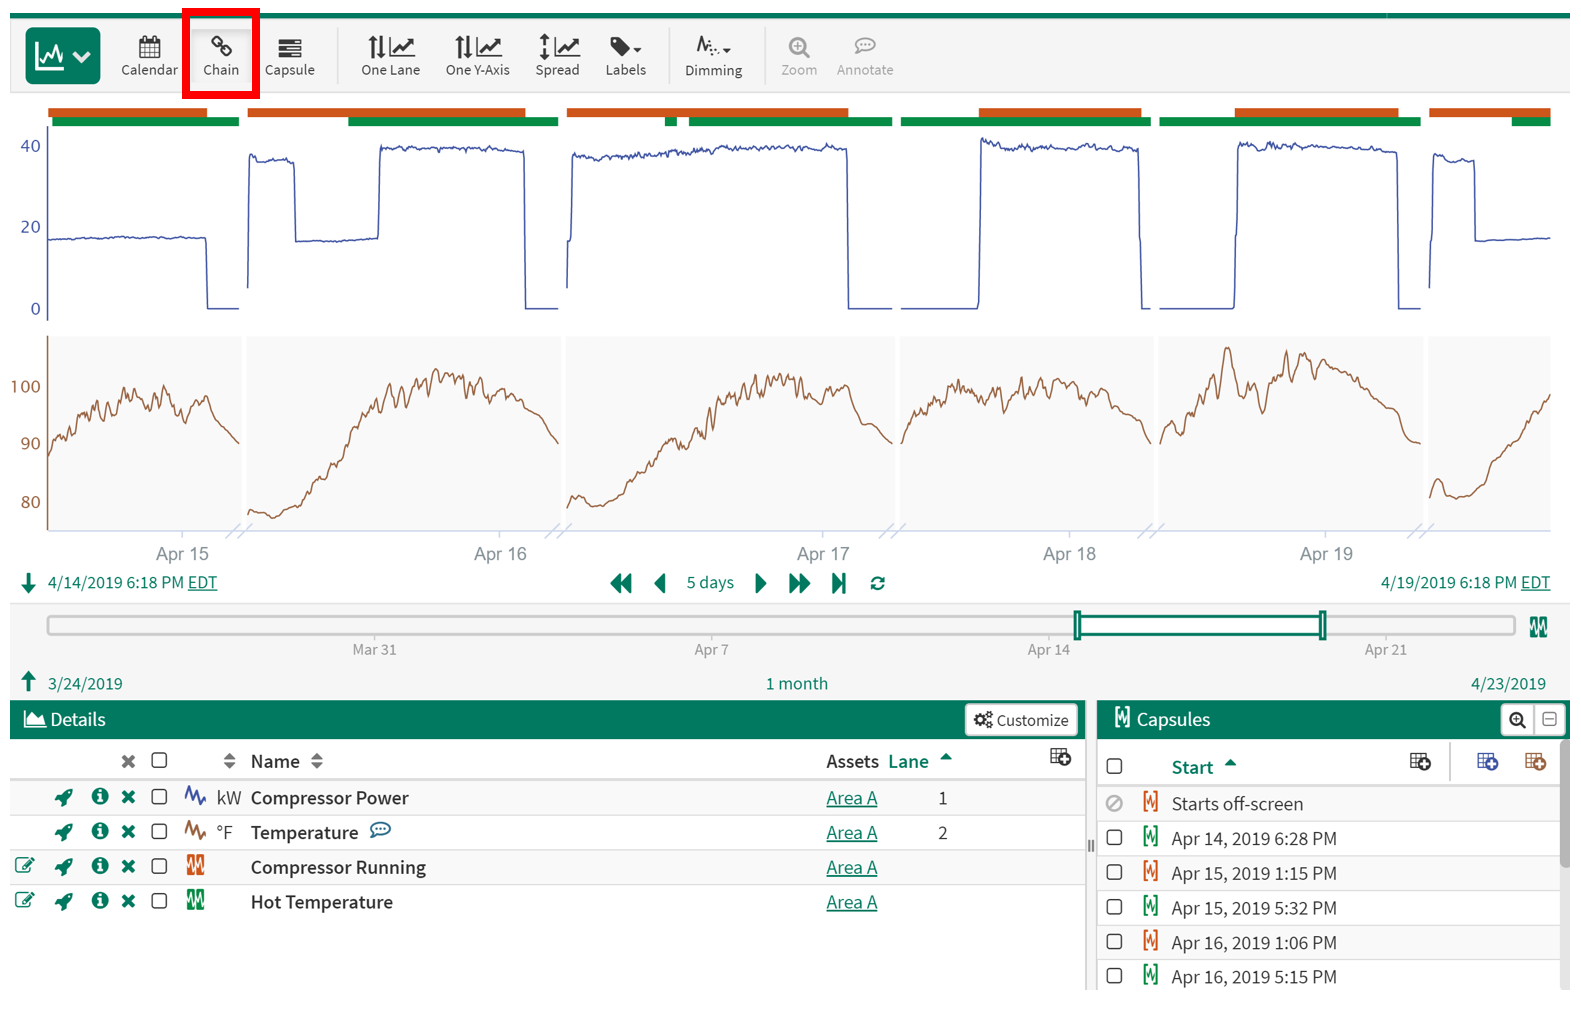Remove Temperature signal with X icon
The width and height of the screenshot is (1581, 1009).
tap(128, 832)
